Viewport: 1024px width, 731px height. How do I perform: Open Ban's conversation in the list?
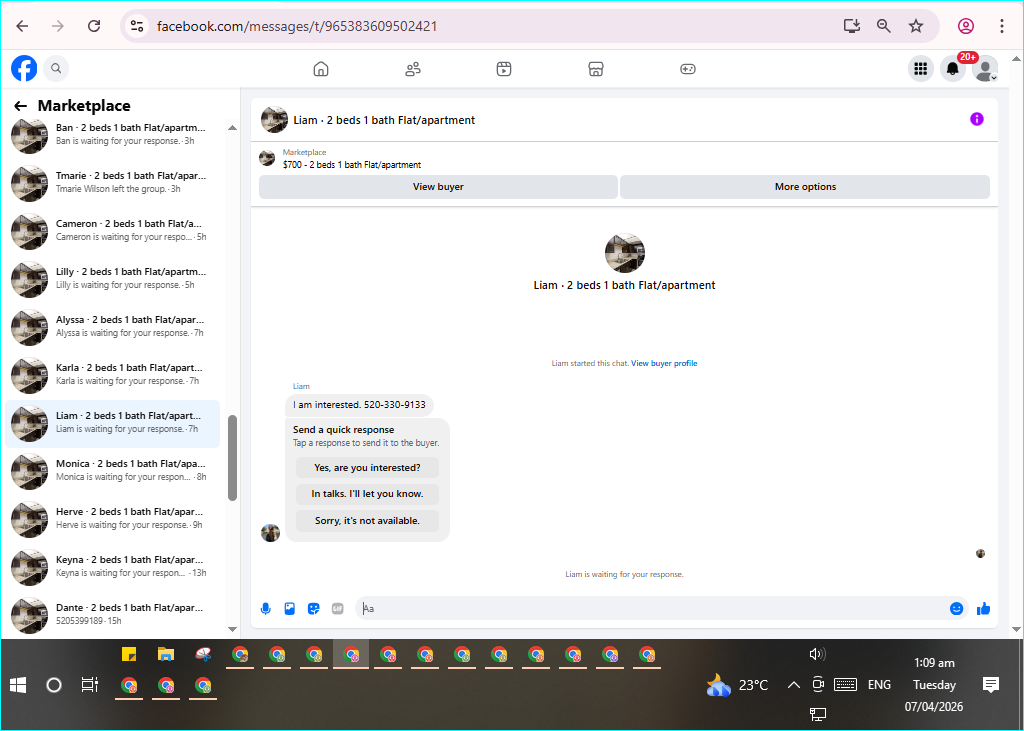pyautogui.click(x=112, y=135)
